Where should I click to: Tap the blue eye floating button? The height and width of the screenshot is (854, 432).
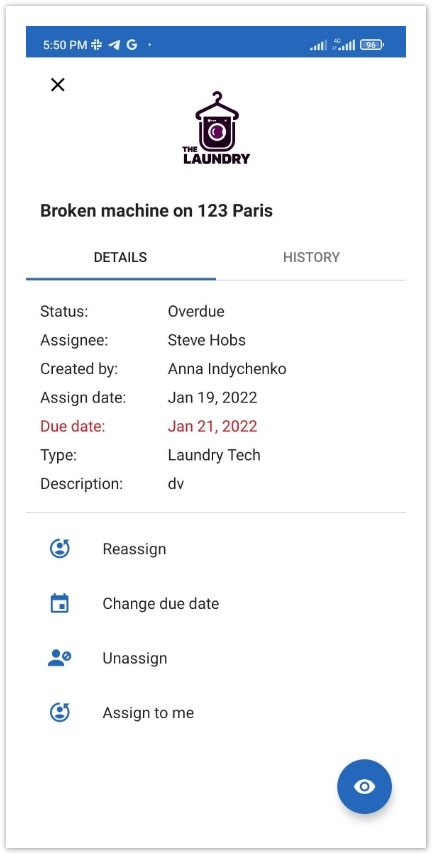(x=364, y=786)
